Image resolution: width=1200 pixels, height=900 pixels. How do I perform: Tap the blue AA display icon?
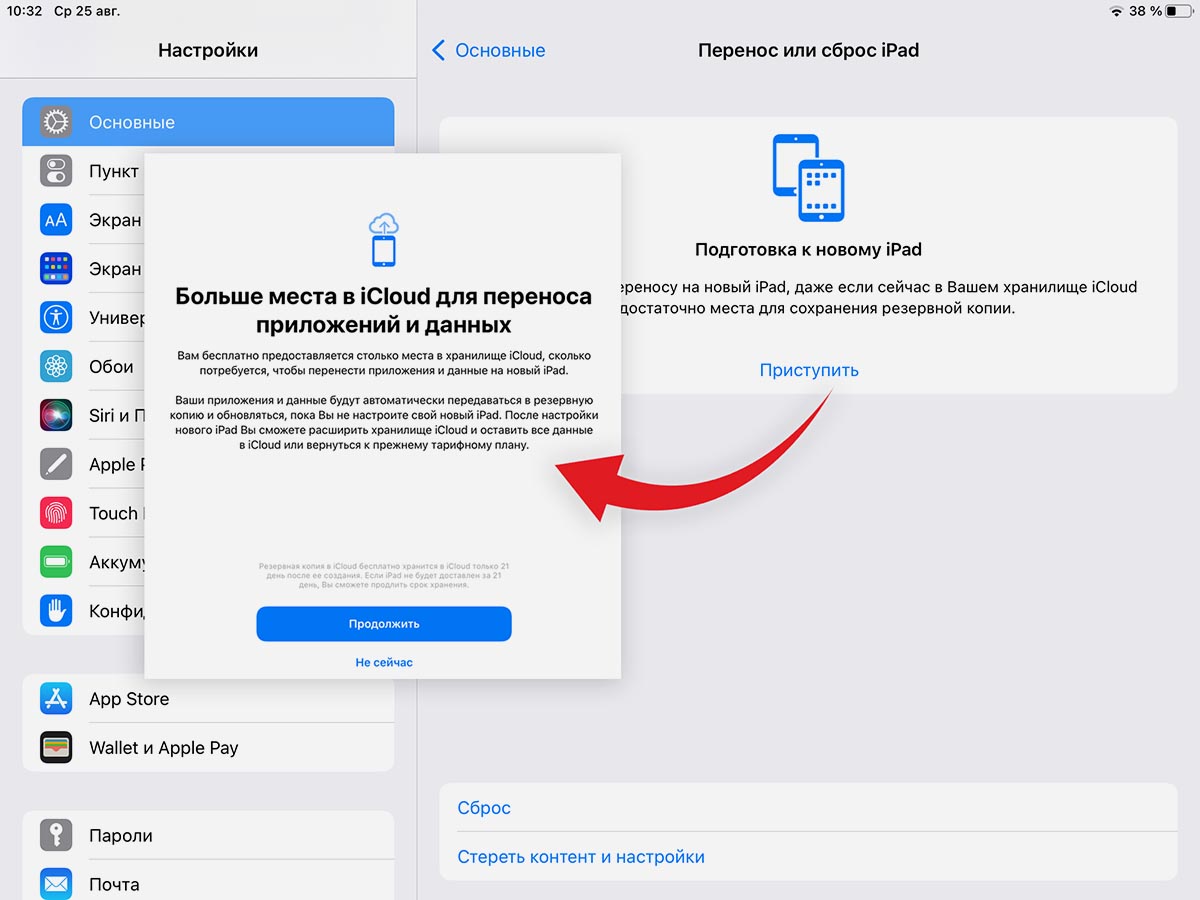click(x=56, y=220)
